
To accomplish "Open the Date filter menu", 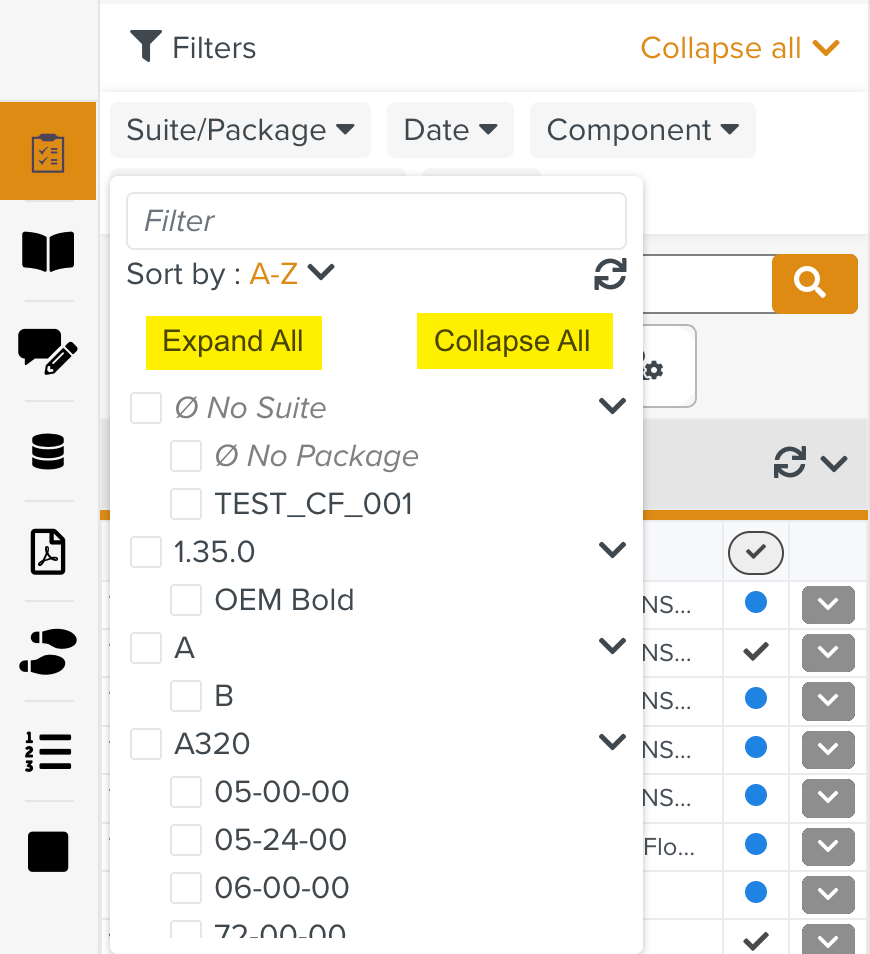I will 450,130.
